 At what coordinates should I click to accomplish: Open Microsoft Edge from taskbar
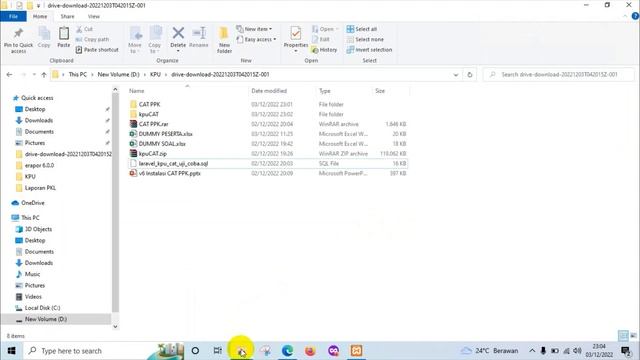pyautogui.click(x=287, y=351)
